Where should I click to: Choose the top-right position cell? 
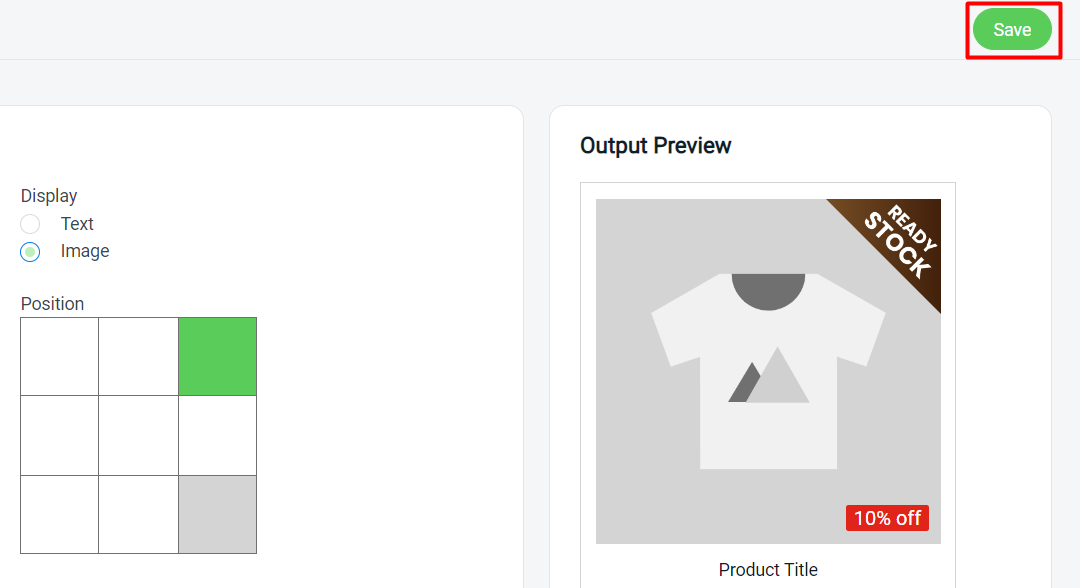217,356
